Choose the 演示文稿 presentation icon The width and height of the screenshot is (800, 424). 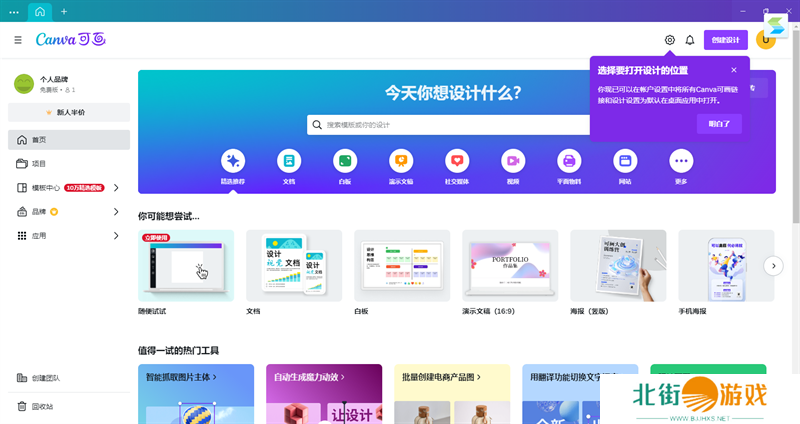click(401, 161)
